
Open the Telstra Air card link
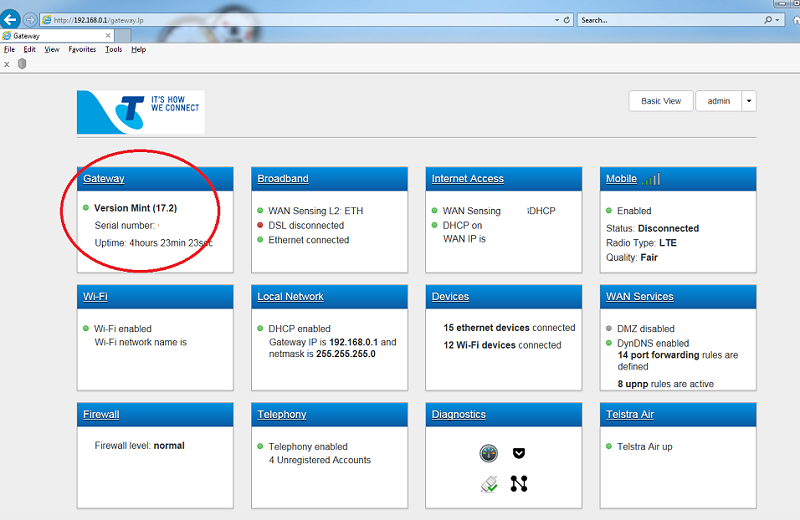pyautogui.click(x=630, y=414)
